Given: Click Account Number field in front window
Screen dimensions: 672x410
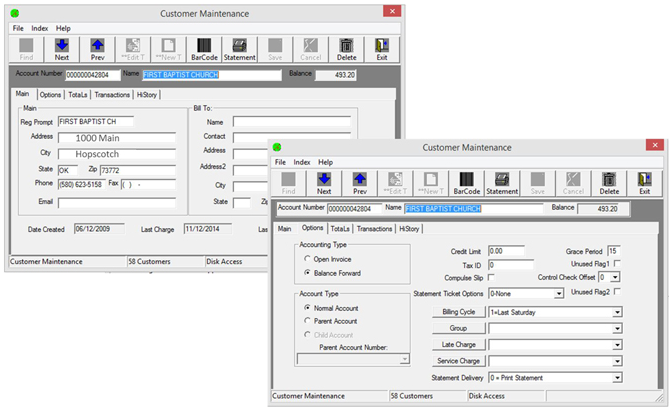Looking at the screenshot, I should tap(354, 209).
